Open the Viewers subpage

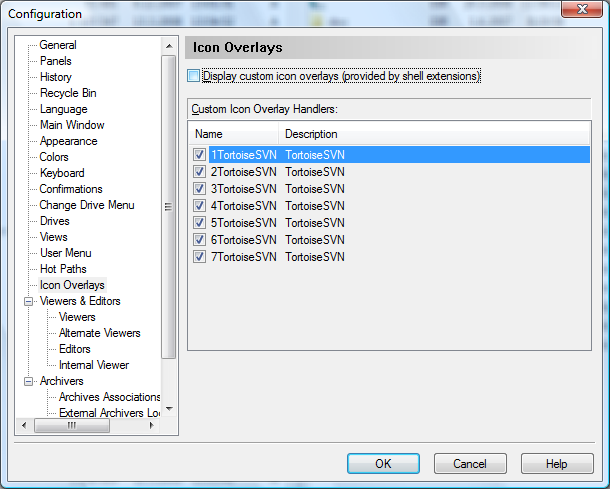click(77, 317)
